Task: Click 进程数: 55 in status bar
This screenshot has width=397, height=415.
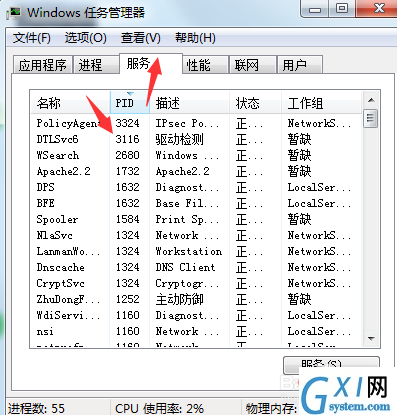Action: [36, 408]
